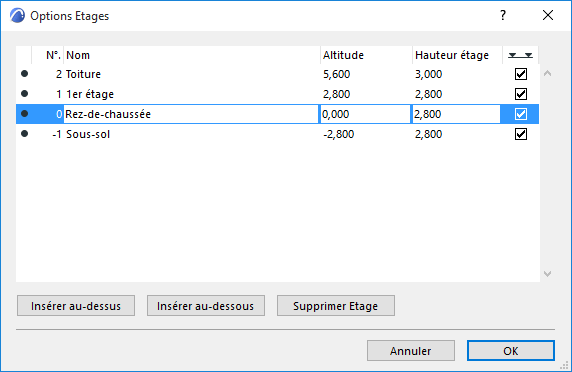Click the bullet marker of the Sous-sol row
Screen dimensions: 572x372
[x=24, y=134]
